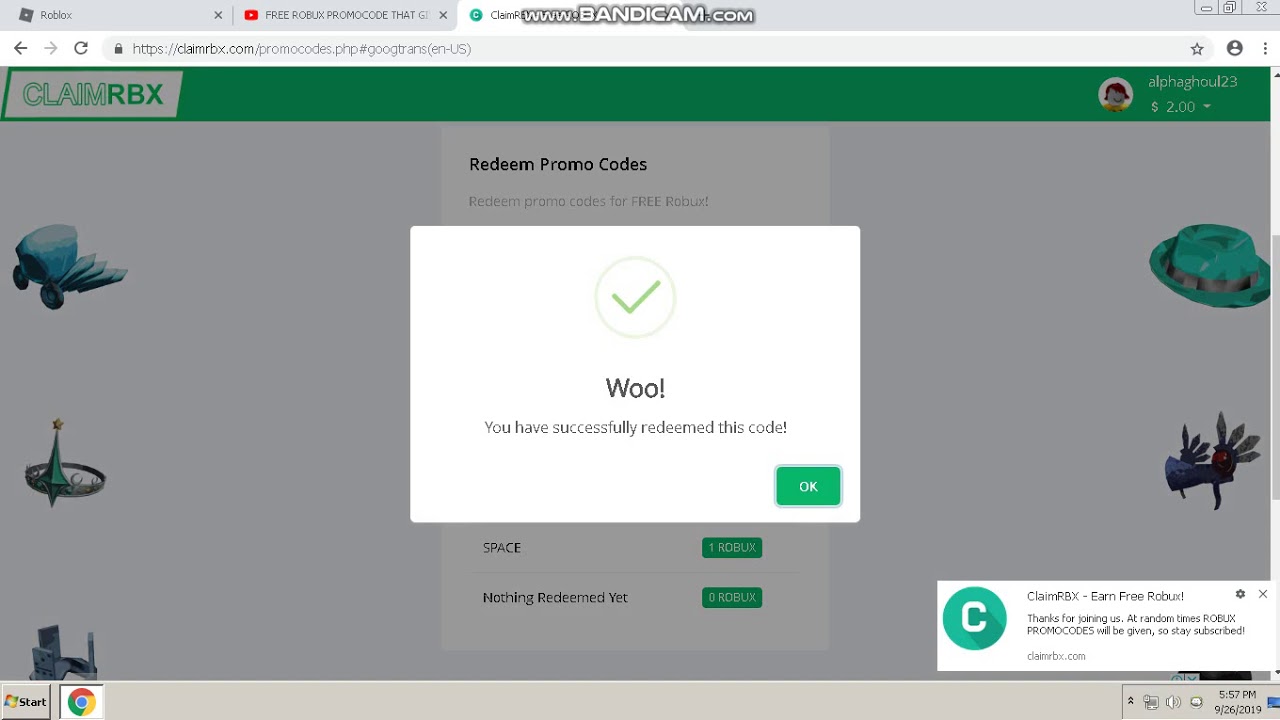Click the browser forward arrow
The width and height of the screenshot is (1280, 720).
50,48
